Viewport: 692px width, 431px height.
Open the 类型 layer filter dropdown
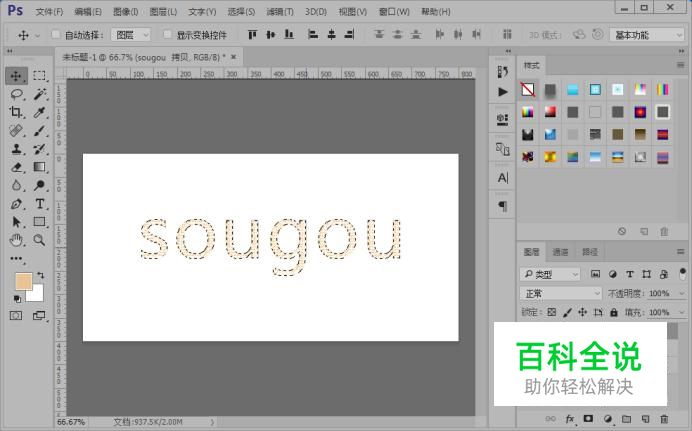(550, 274)
